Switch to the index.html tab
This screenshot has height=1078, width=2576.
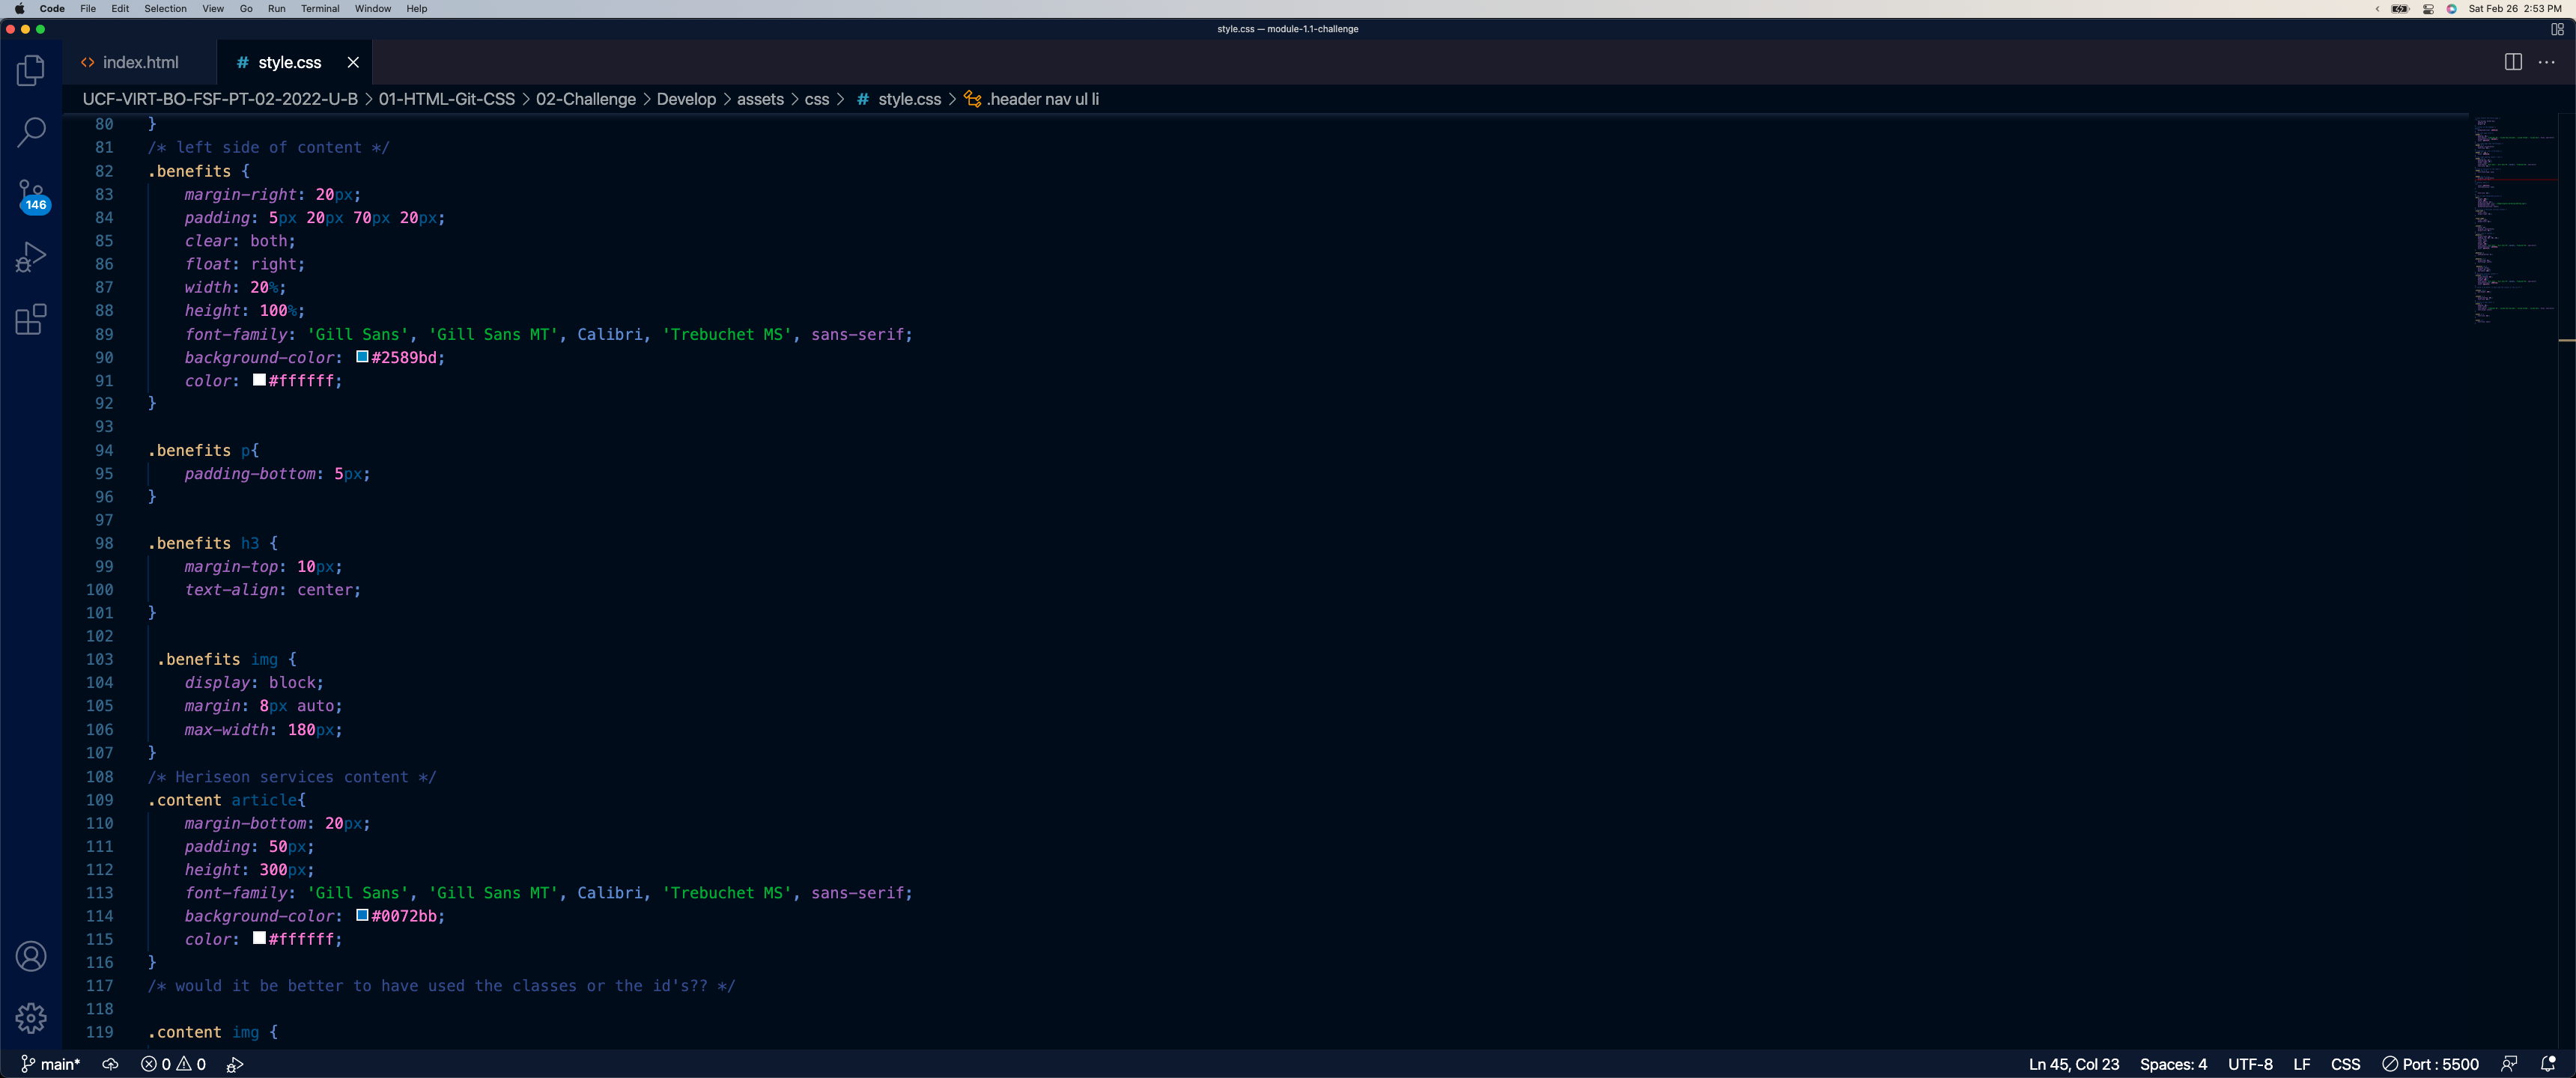point(140,62)
